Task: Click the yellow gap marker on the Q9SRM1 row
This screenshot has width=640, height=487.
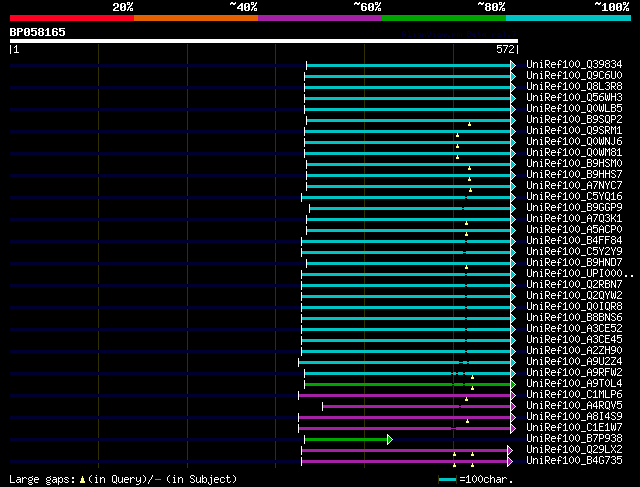Action: (457, 135)
